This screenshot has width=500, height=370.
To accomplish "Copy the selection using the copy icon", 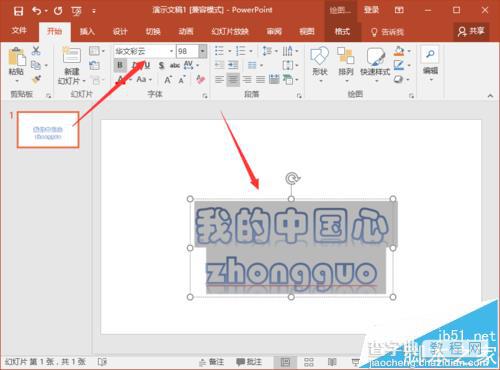I will [x=36, y=65].
